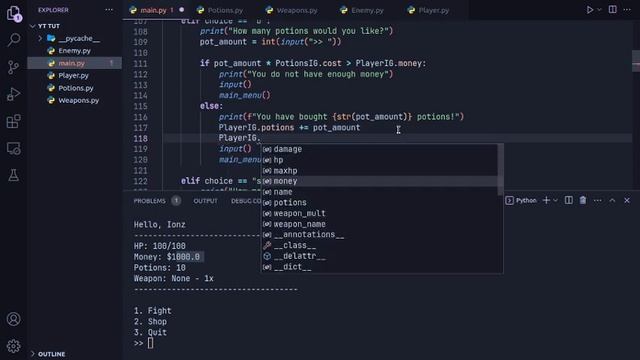Image resolution: width=640 pixels, height=360 pixels.
Task: Open the Explorer view in activity bar
Action: (x=13, y=13)
